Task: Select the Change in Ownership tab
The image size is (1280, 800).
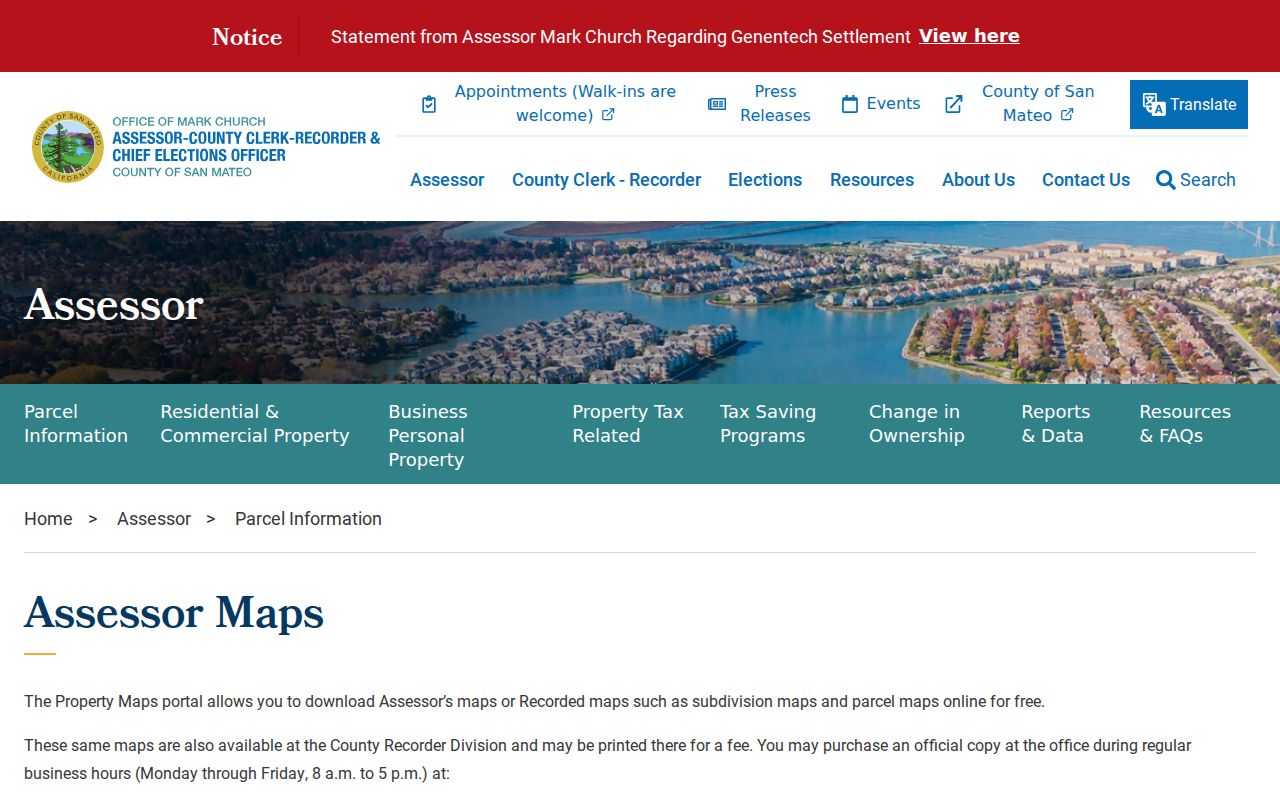Action: pyautogui.click(x=917, y=424)
